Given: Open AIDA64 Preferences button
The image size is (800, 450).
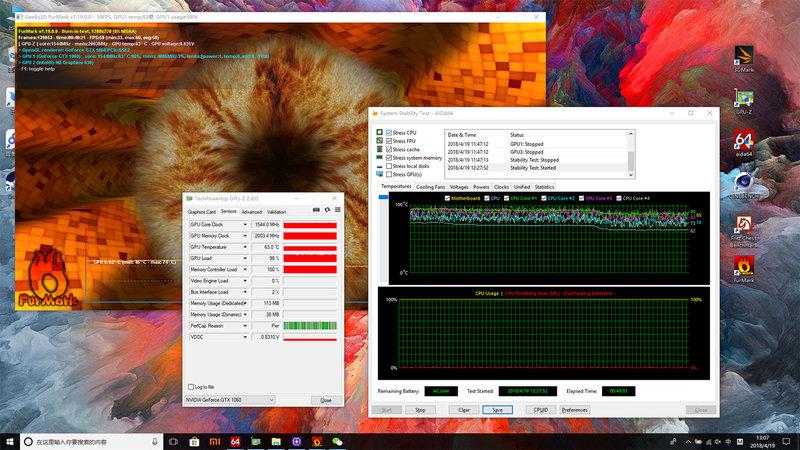Looking at the screenshot, I should pos(575,410).
